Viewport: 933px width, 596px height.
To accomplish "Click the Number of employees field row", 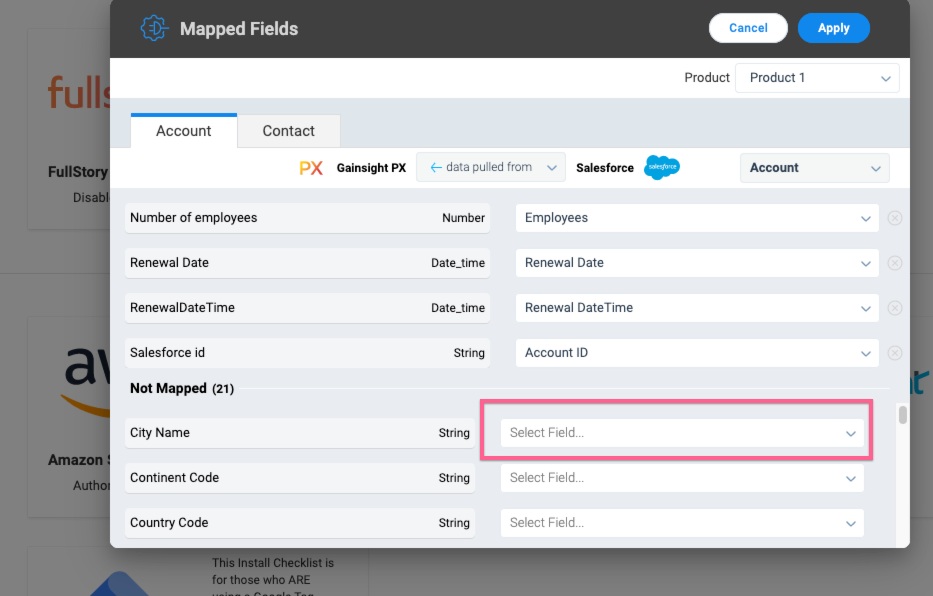I will [307, 218].
